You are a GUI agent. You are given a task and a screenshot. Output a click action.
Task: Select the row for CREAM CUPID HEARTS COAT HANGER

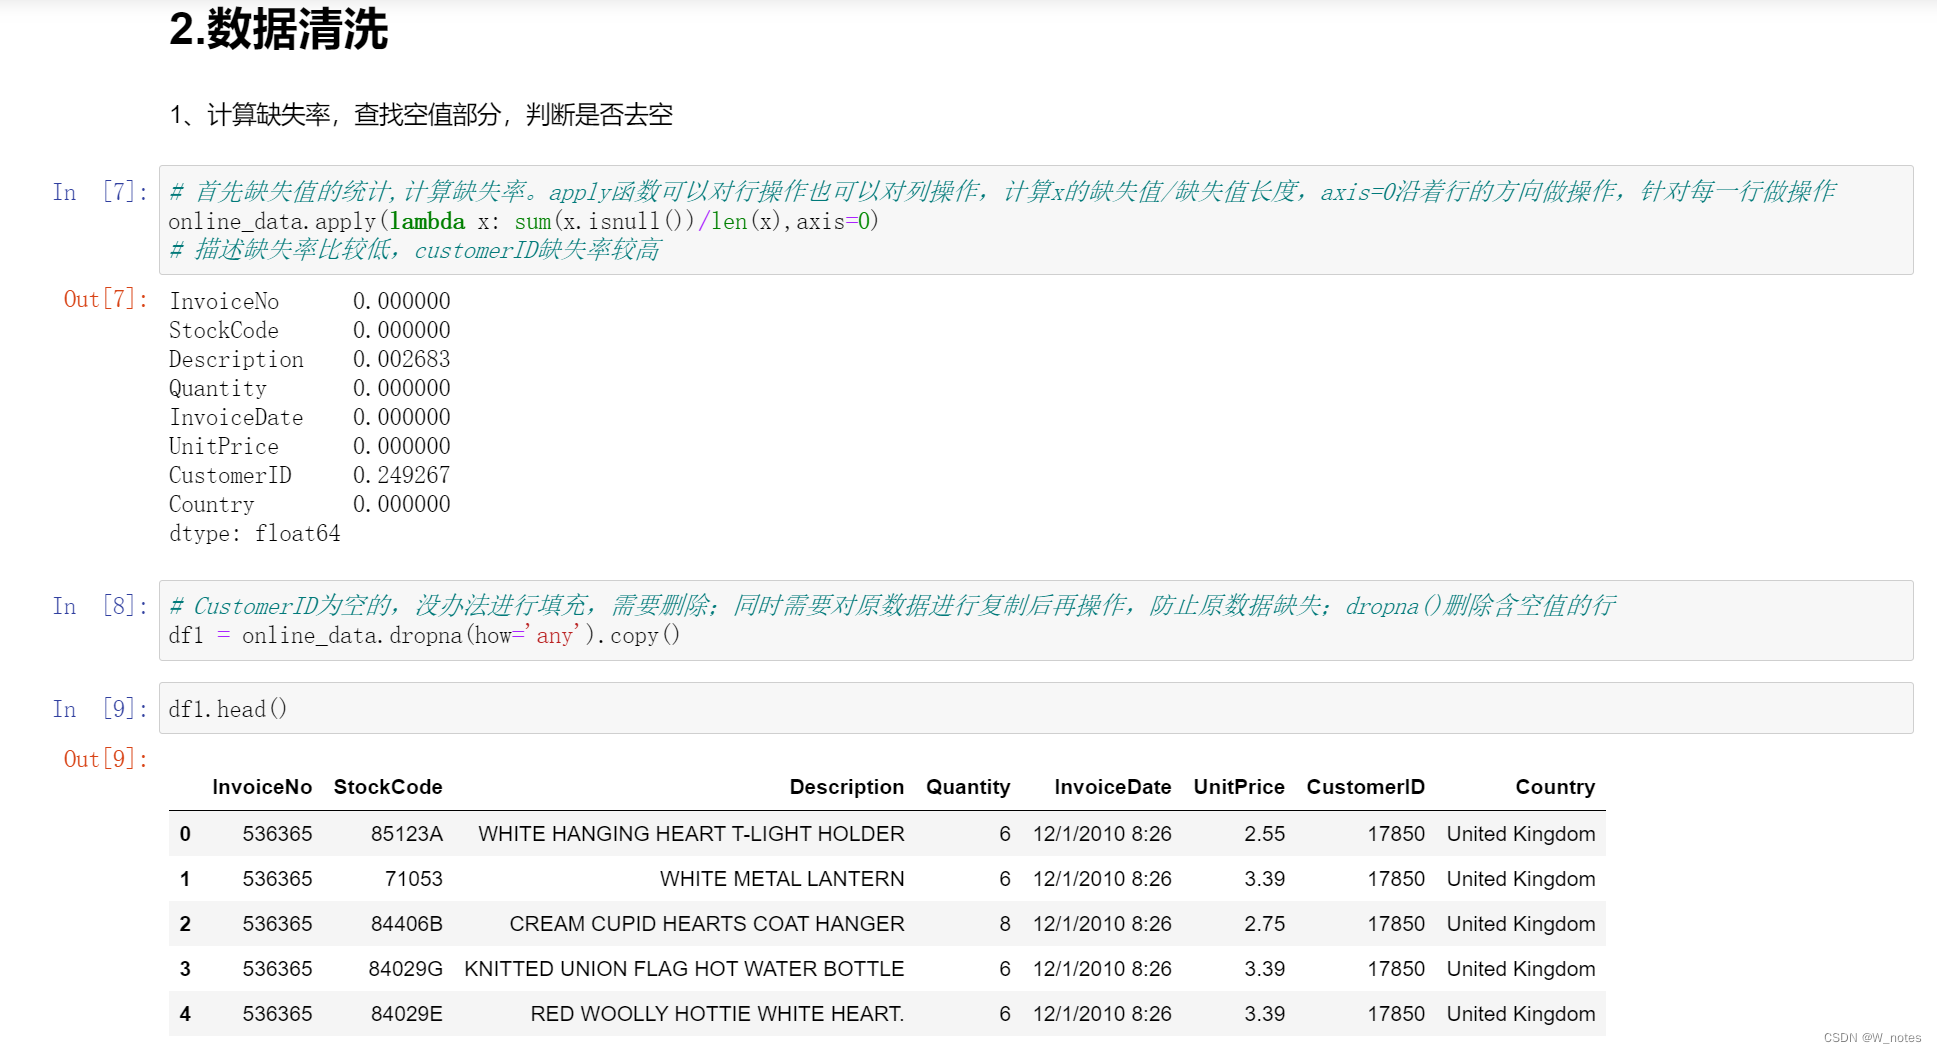point(800,923)
